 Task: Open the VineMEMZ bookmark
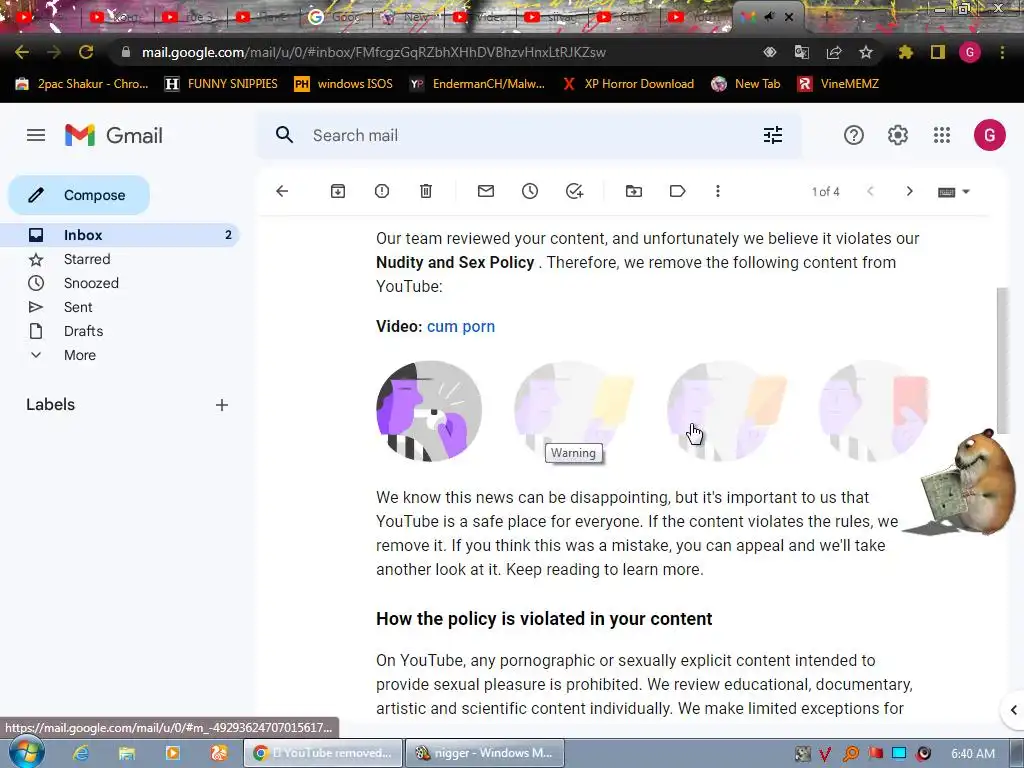coord(838,84)
